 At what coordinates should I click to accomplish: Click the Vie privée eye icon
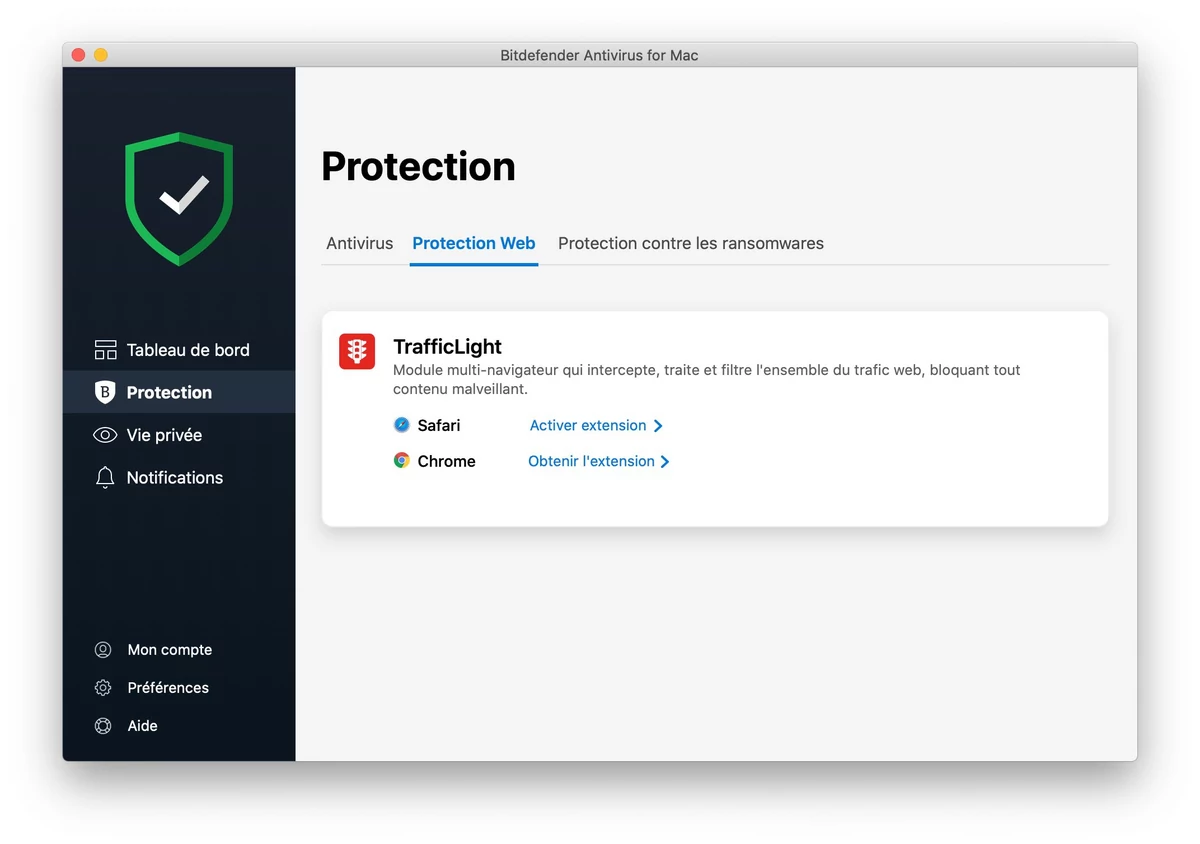(x=105, y=435)
